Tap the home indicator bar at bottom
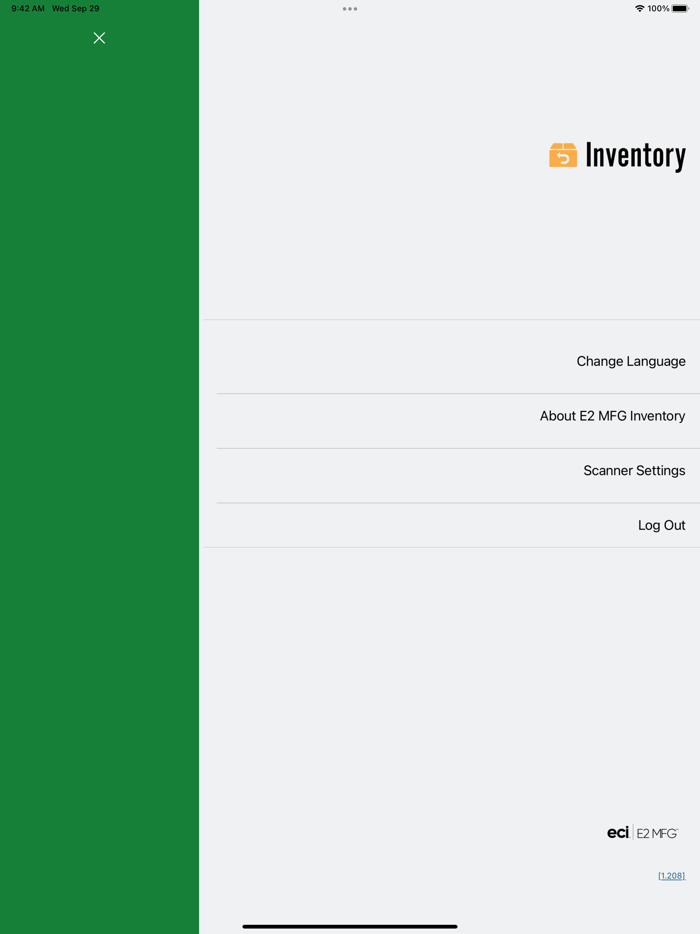Image resolution: width=700 pixels, height=934 pixels. point(350,926)
